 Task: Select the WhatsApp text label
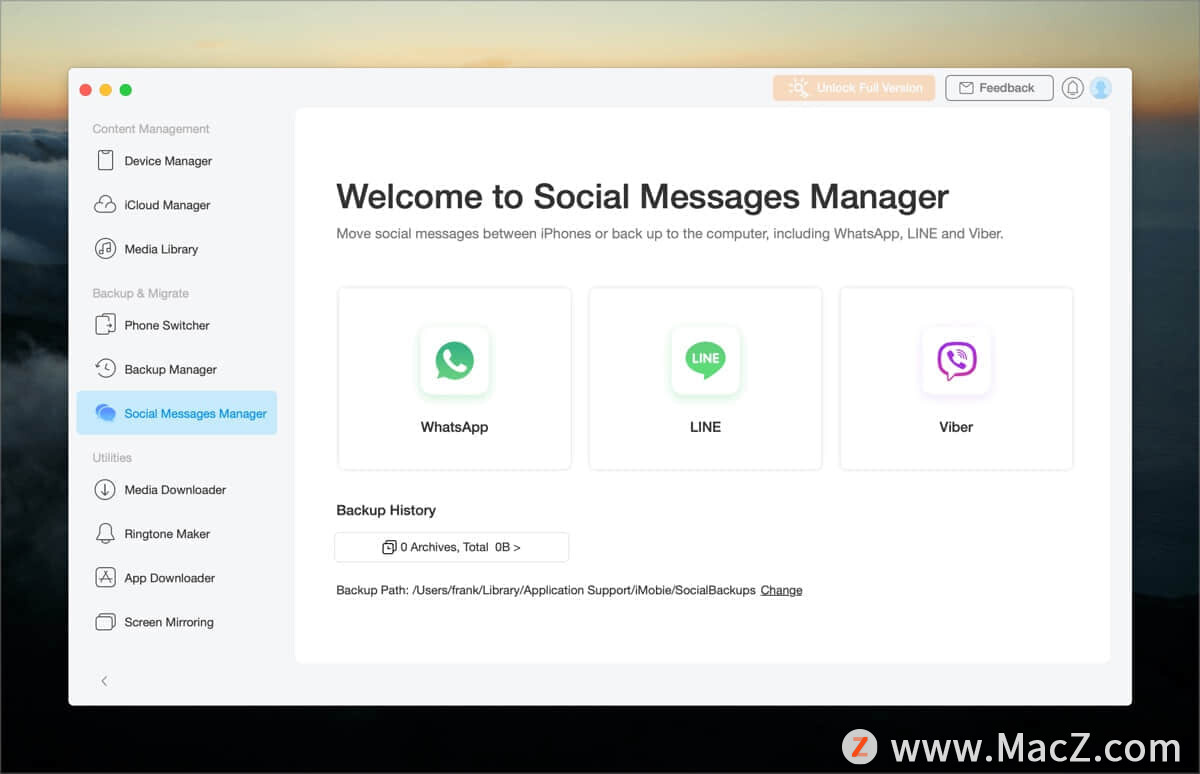click(455, 427)
